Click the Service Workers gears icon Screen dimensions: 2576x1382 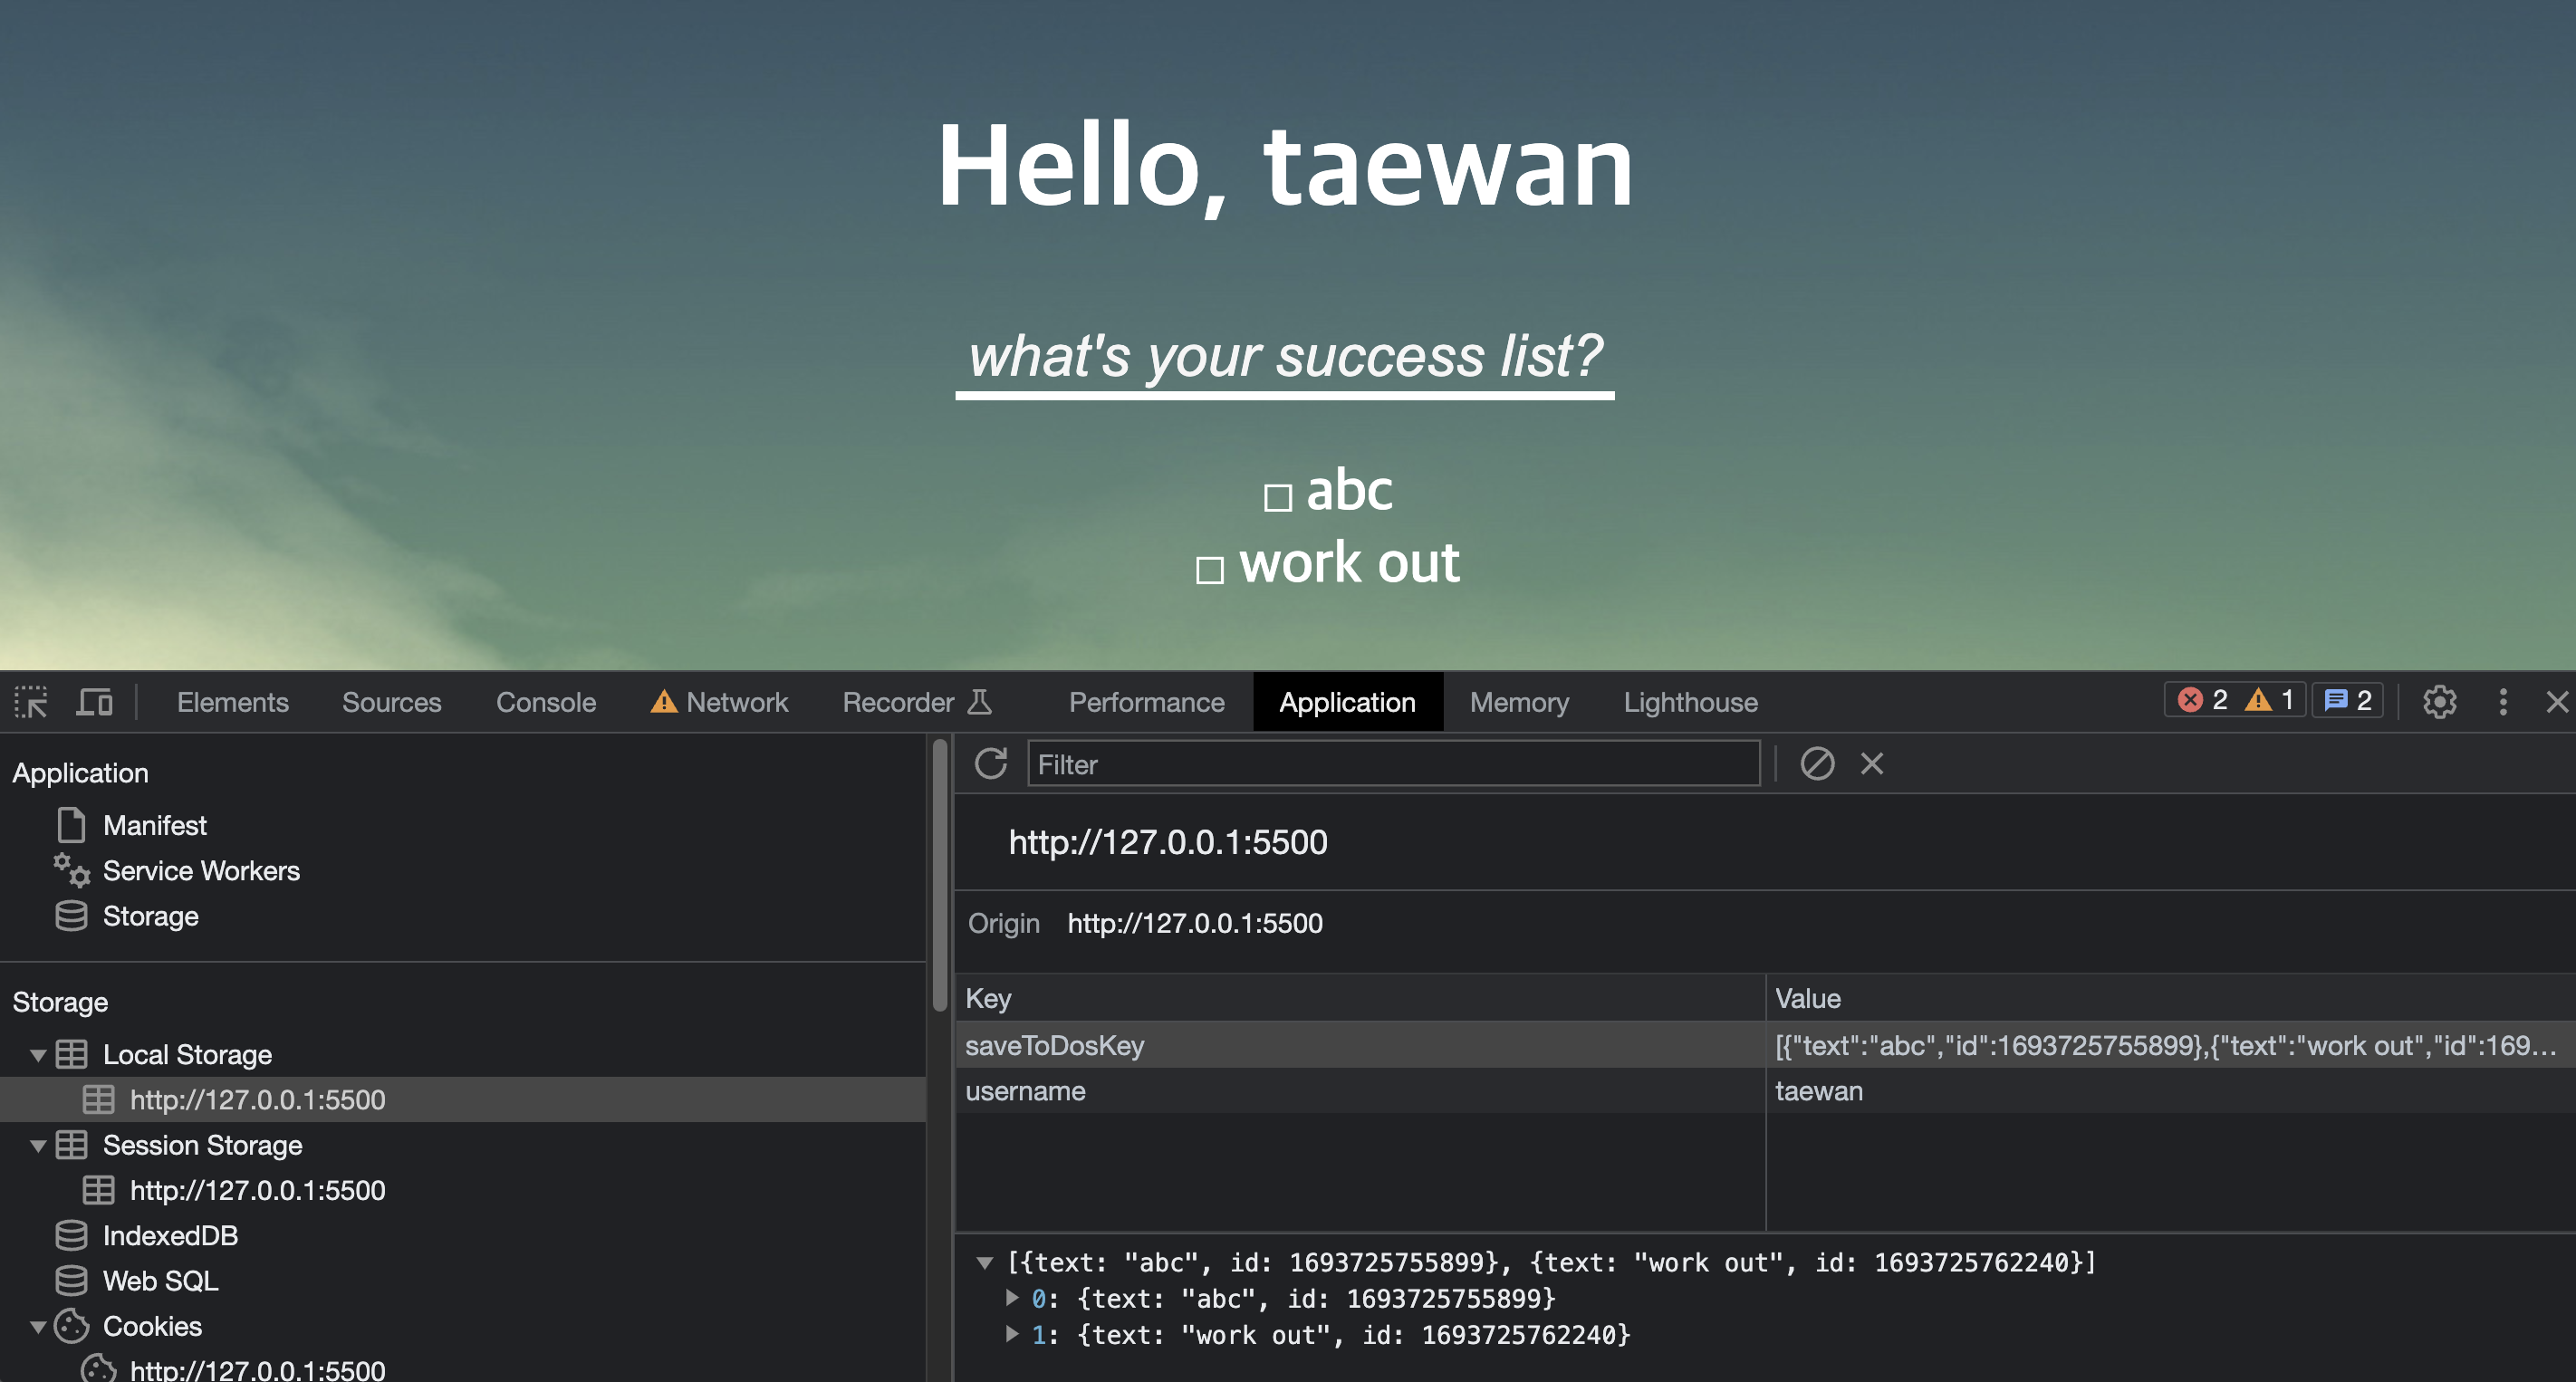click(71, 870)
